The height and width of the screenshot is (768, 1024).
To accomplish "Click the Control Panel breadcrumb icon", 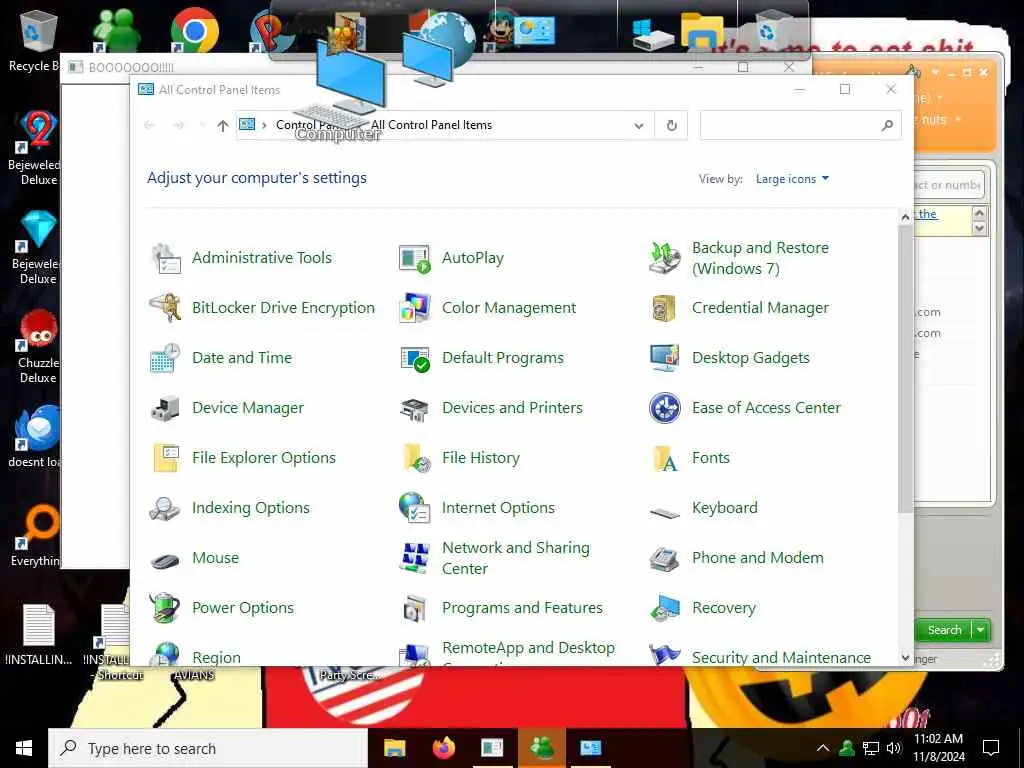I will point(247,125).
